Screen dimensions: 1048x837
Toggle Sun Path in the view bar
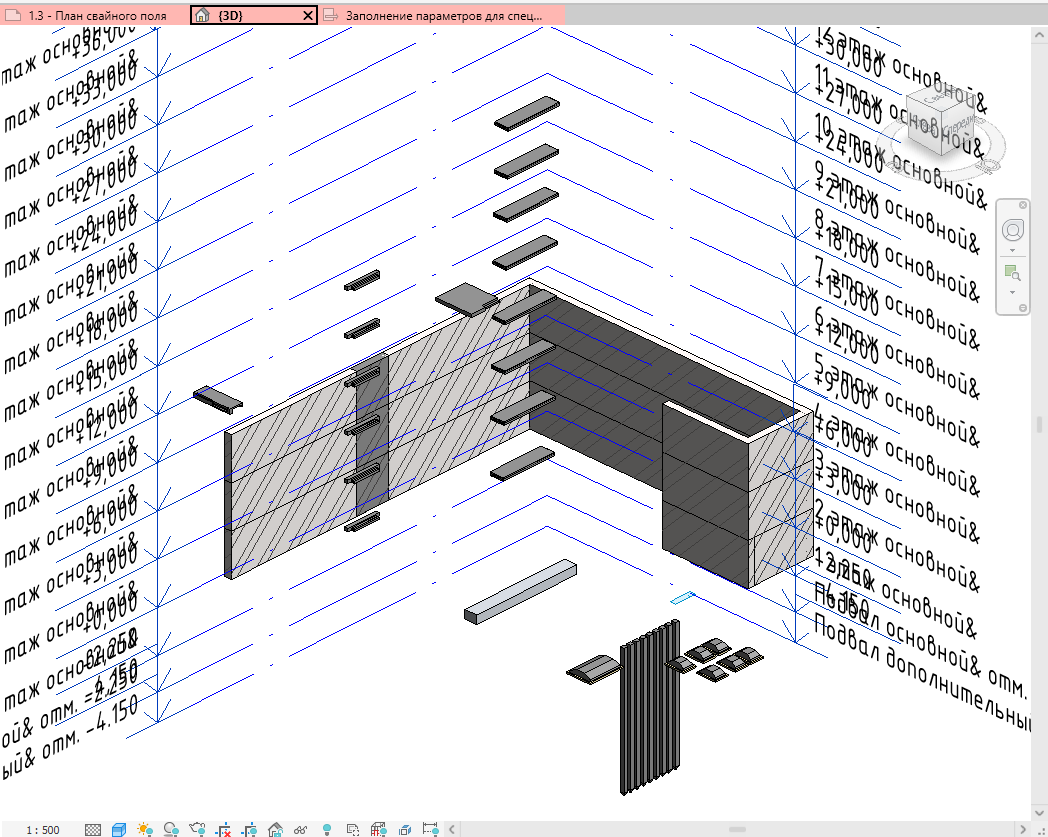[x=145, y=830]
